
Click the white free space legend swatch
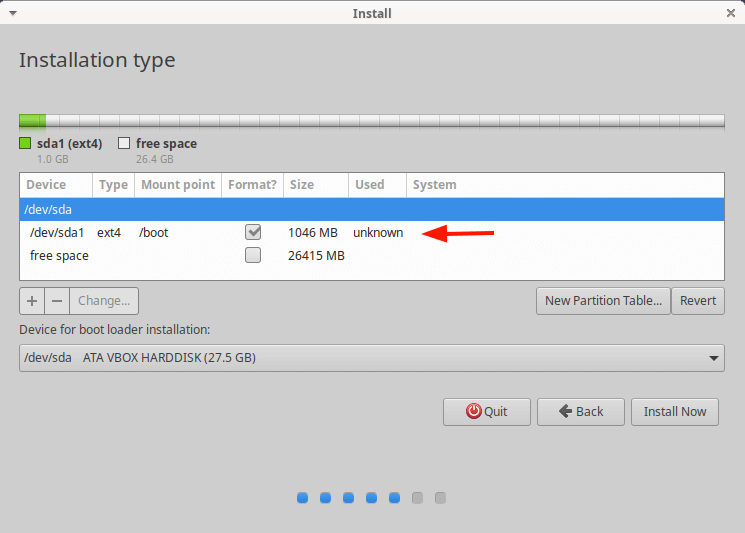pos(124,143)
